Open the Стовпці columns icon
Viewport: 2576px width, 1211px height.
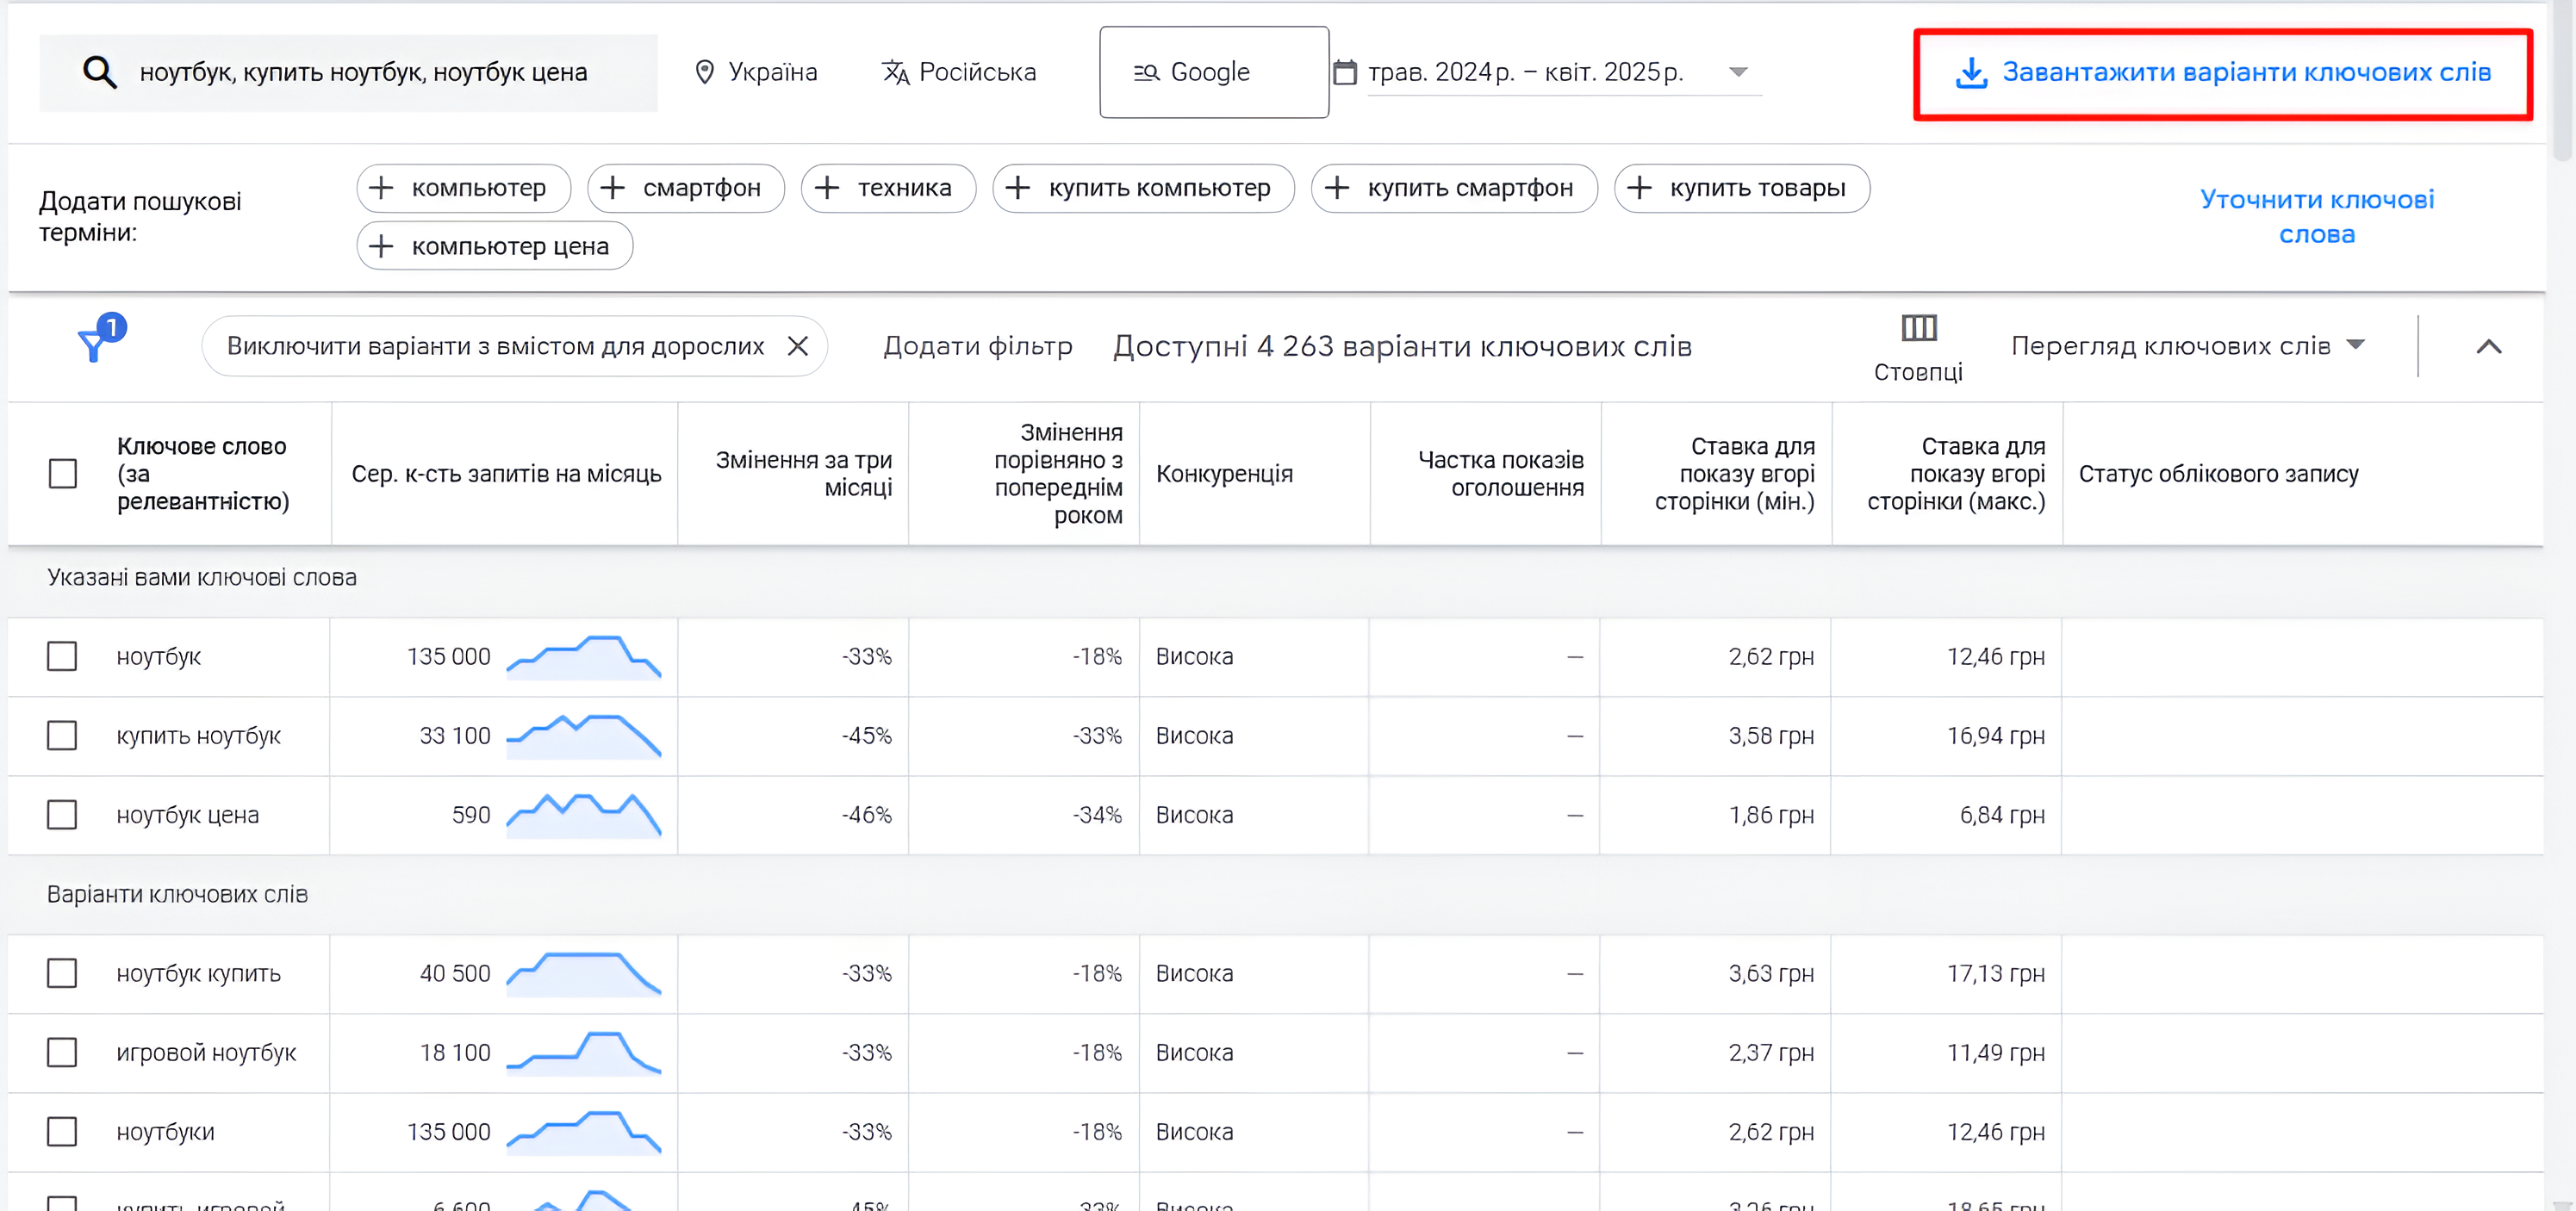[1918, 327]
